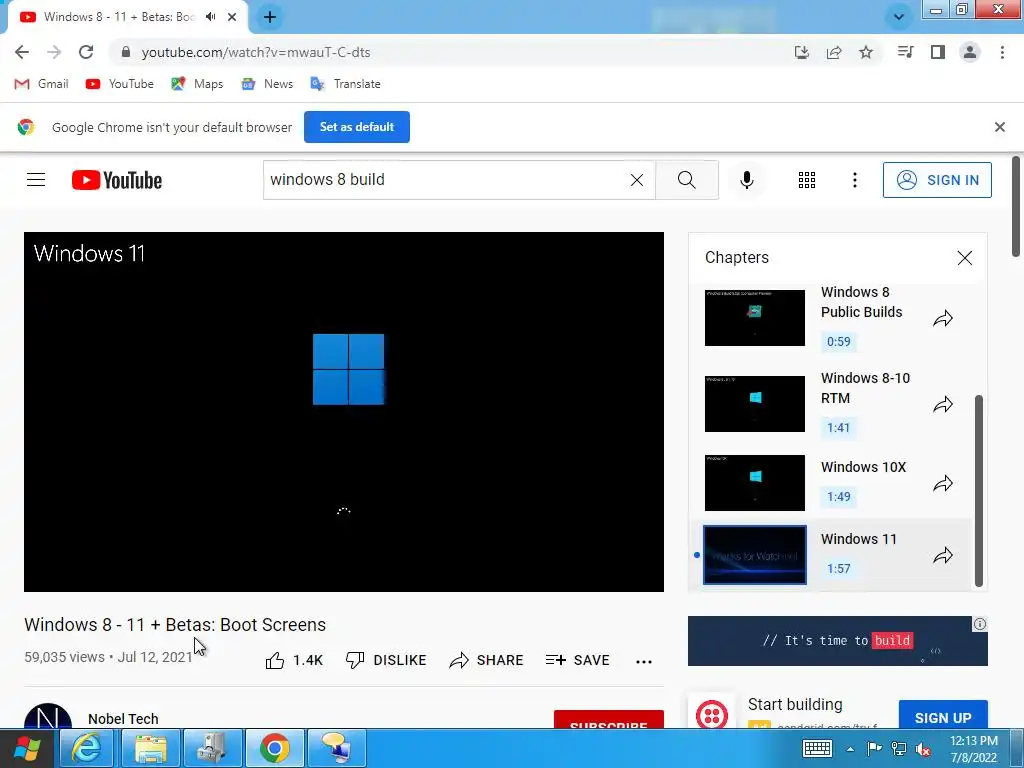Open a new tab with the plus button
This screenshot has height=768, width=1024.
pyautogui.click(x=270, y=17)
